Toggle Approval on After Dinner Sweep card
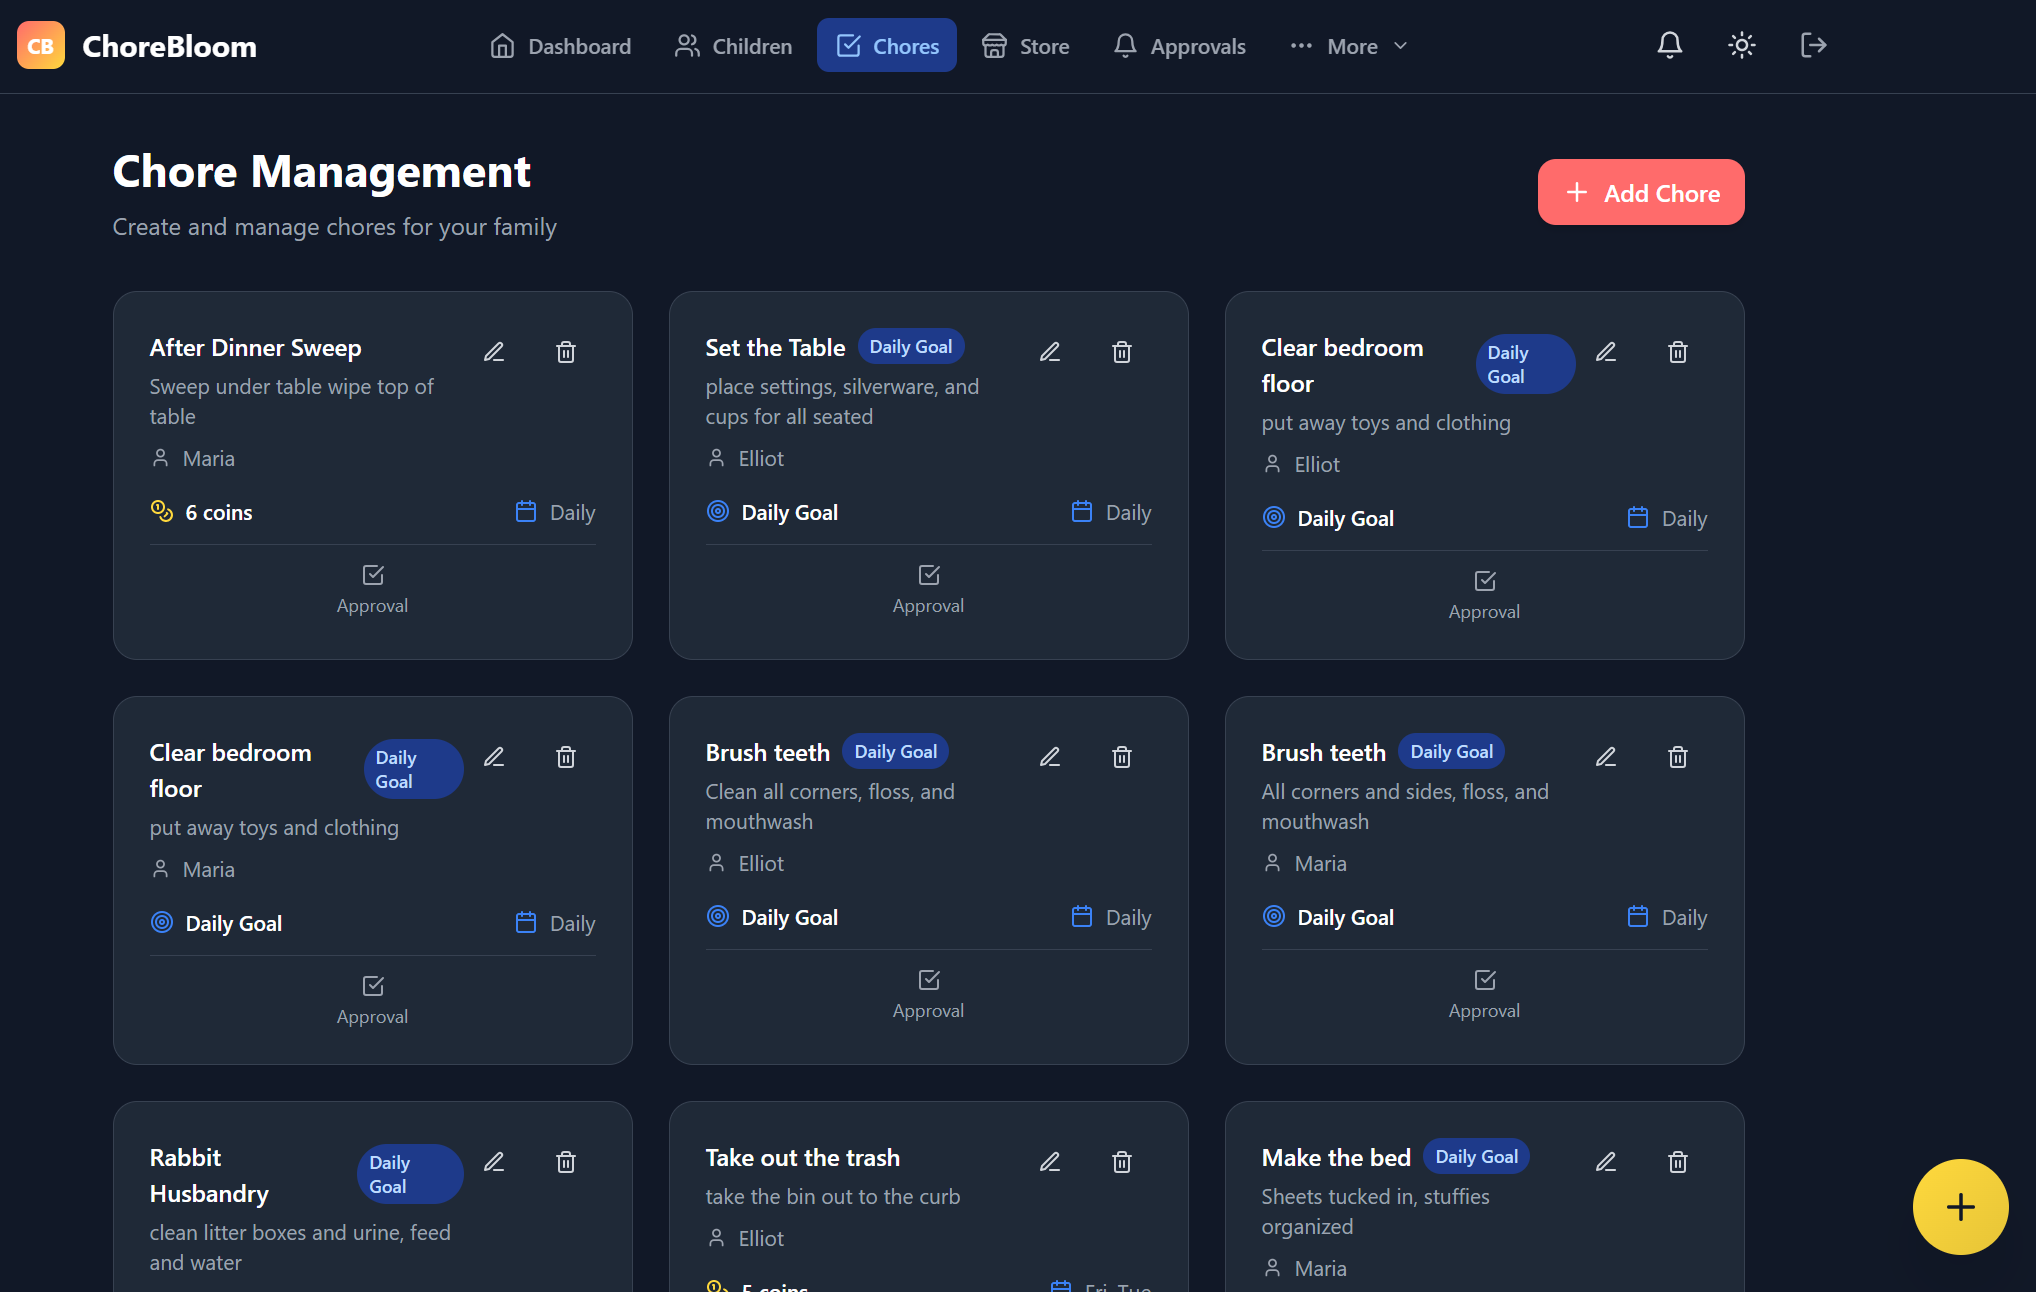This screenshot has height=1292, width=2036. [x=372, y=589]
